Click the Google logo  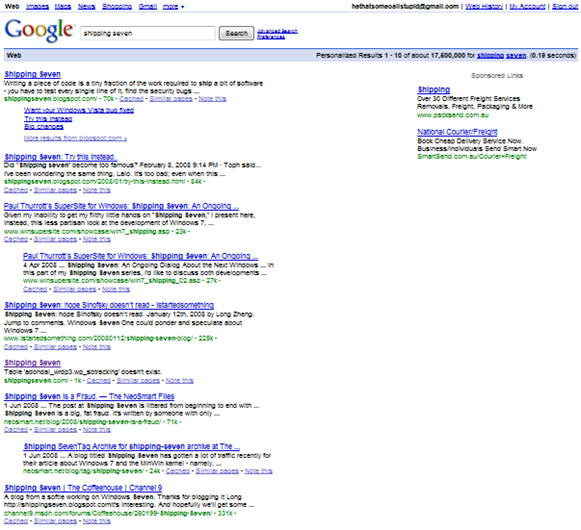point(39,30)
